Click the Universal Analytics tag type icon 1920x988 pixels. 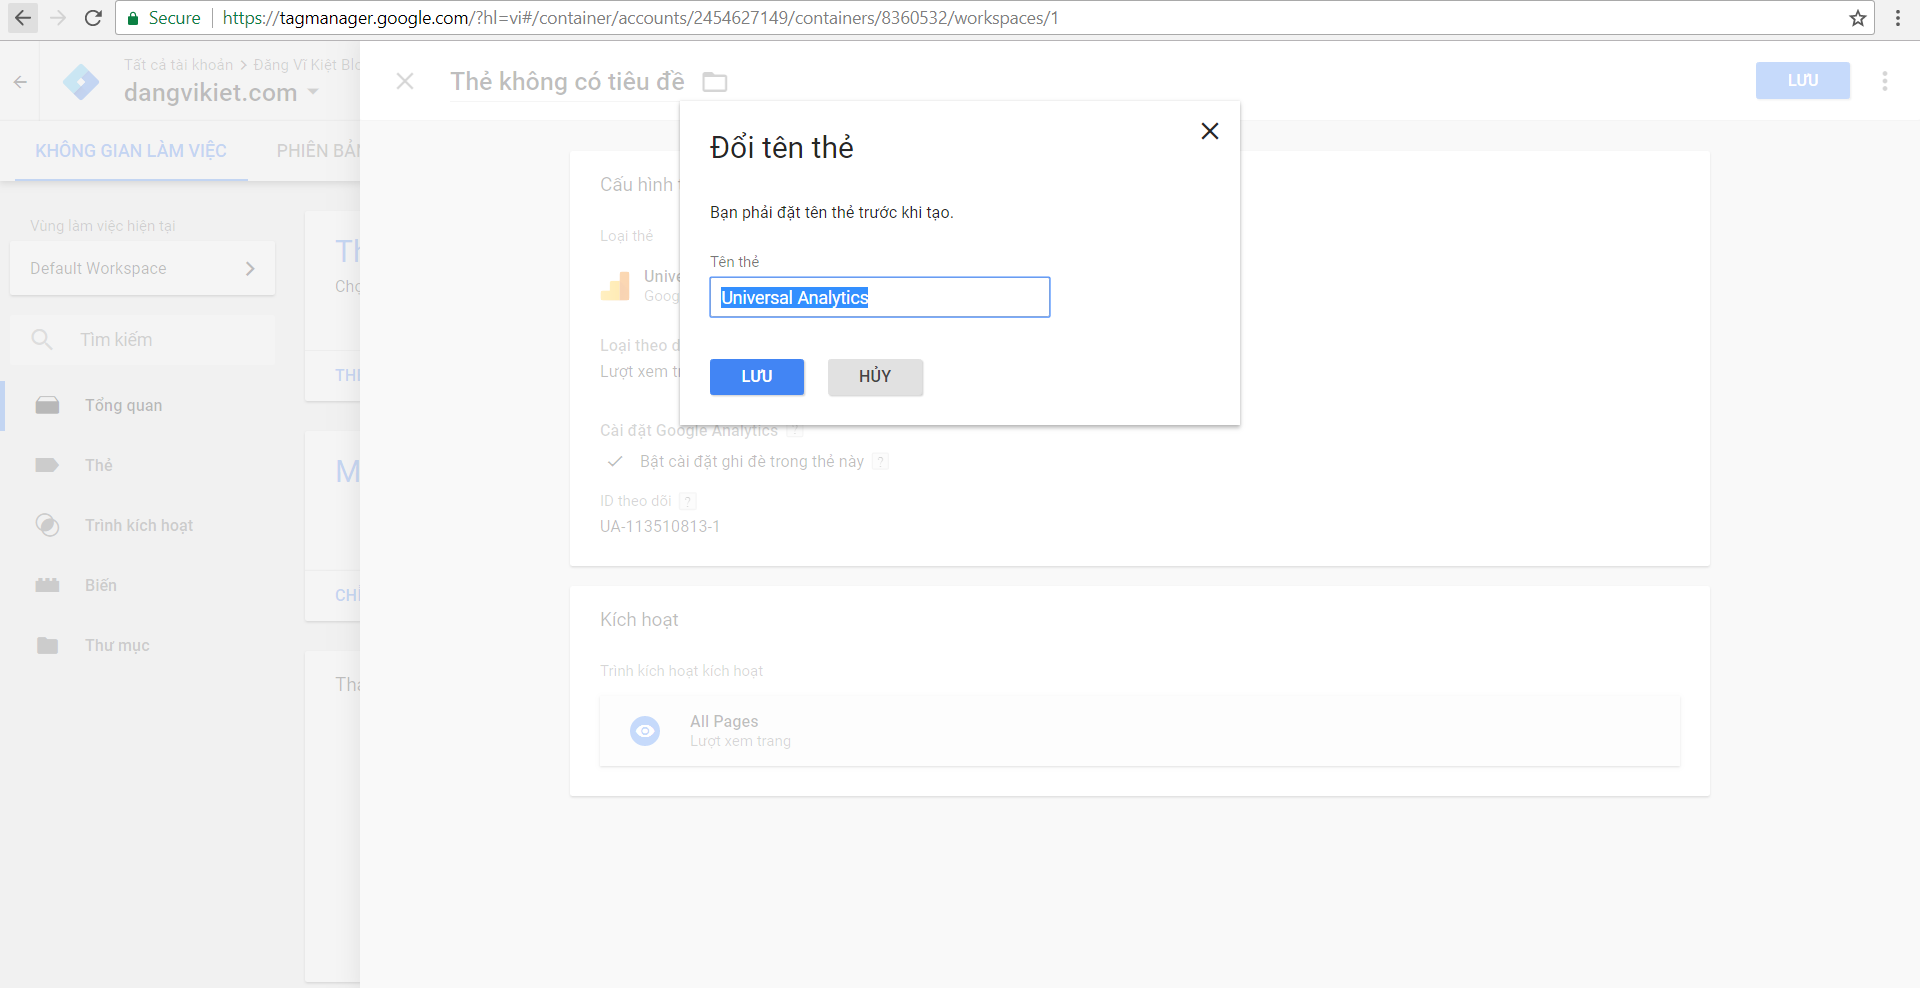616,286
